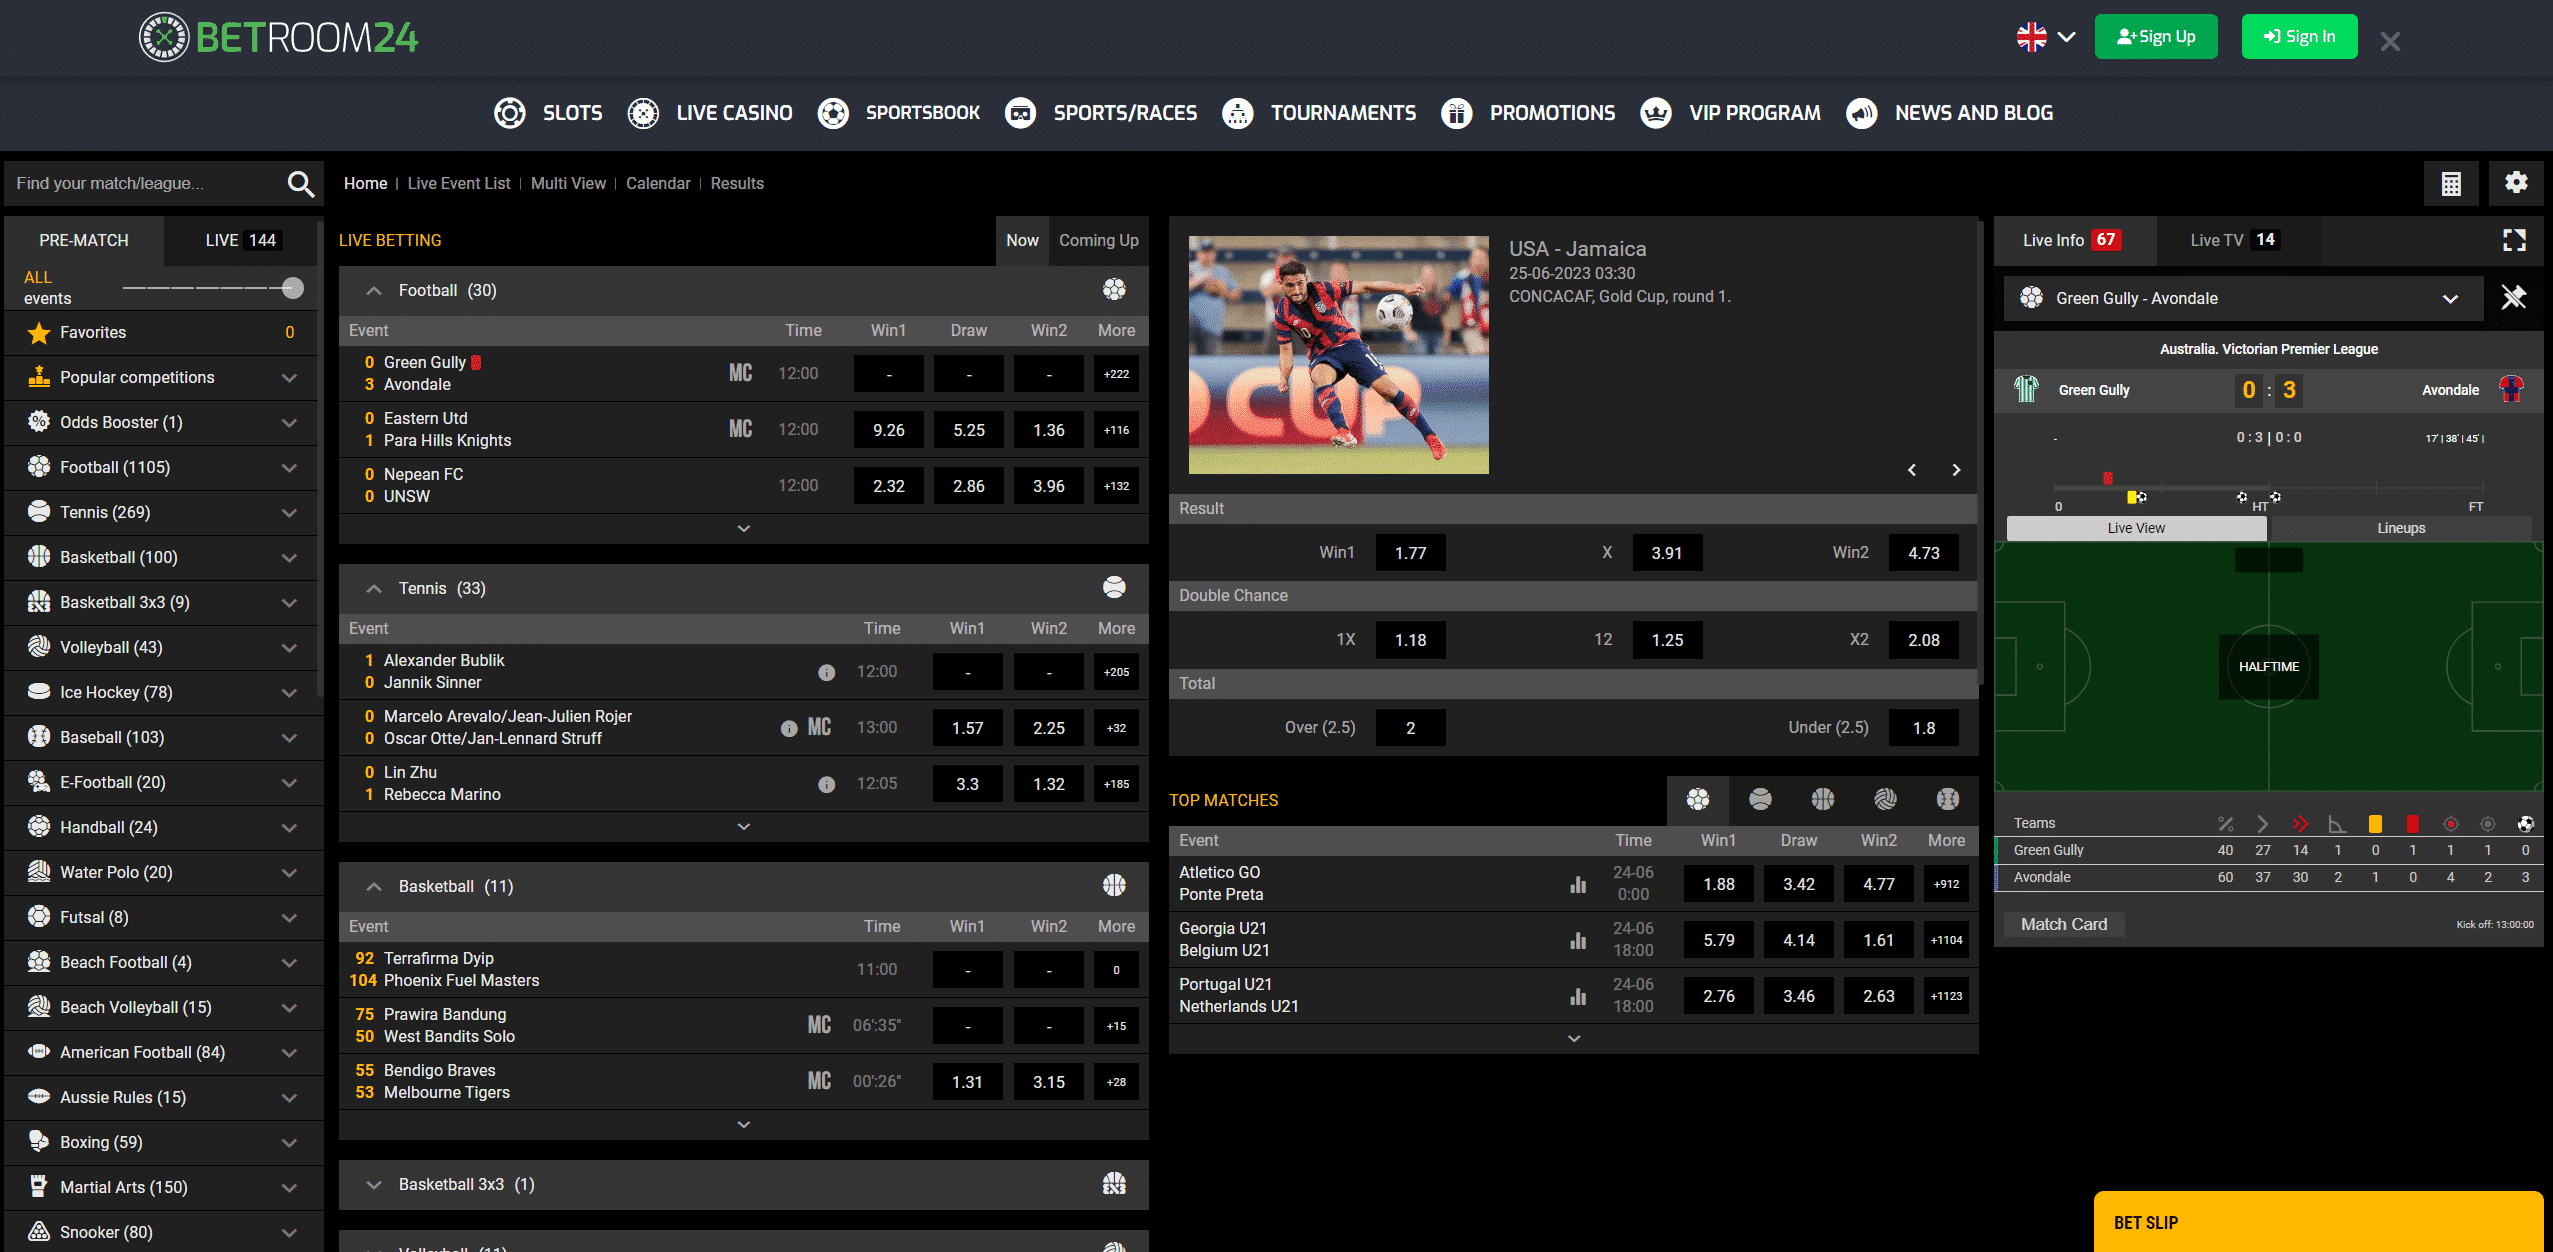Open SLOTS in main menu

pos(548,113)
